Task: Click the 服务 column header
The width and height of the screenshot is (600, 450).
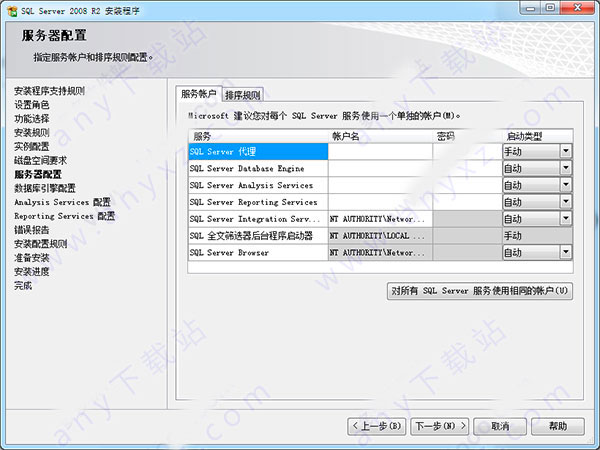Action: pos(258,136)
